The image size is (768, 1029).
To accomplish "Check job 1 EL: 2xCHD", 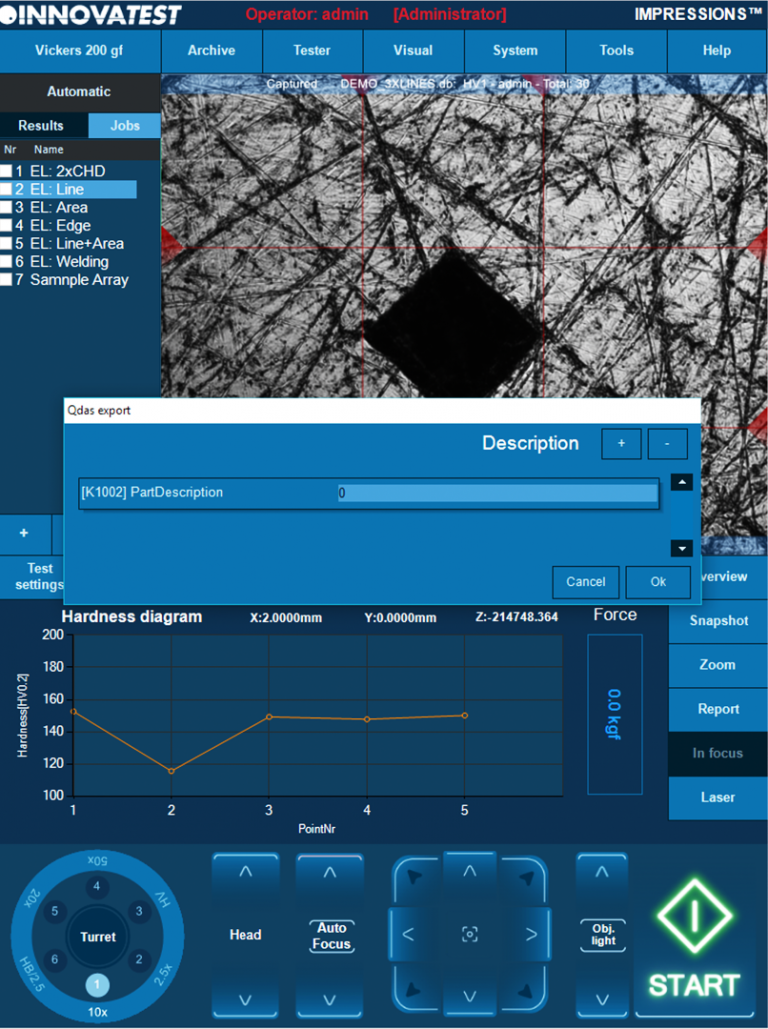I will [6, 171].
